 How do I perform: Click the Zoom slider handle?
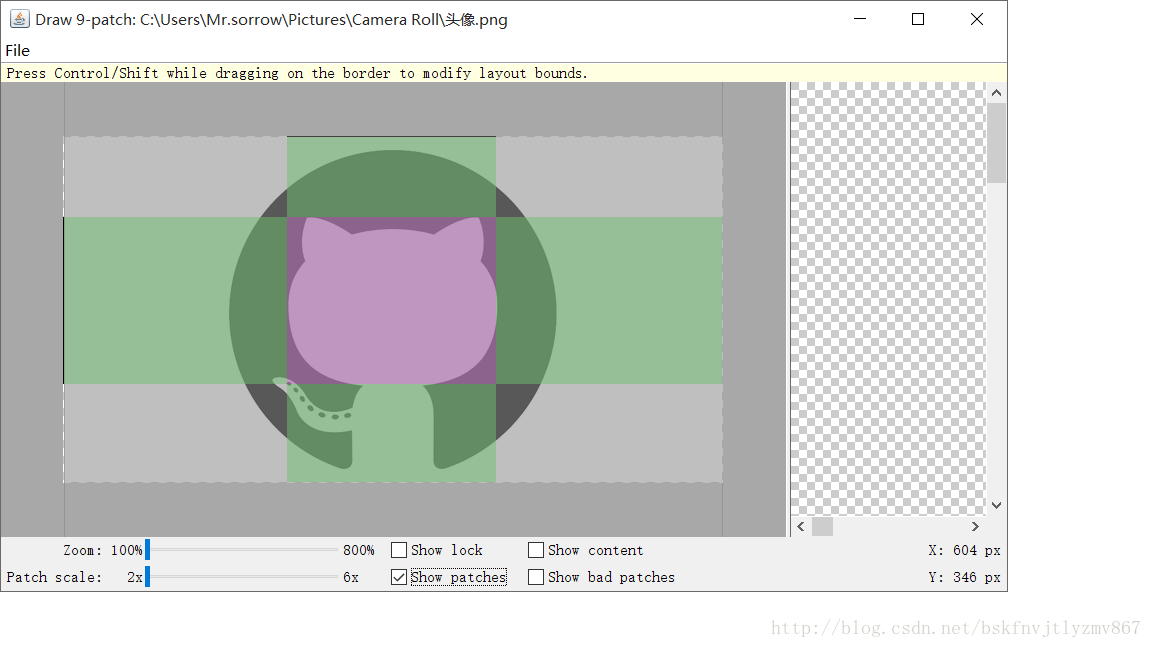[148, 550]
